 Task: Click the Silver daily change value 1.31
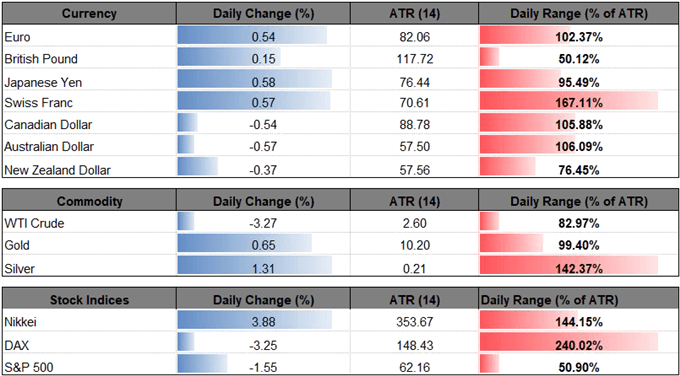[263, 269]
